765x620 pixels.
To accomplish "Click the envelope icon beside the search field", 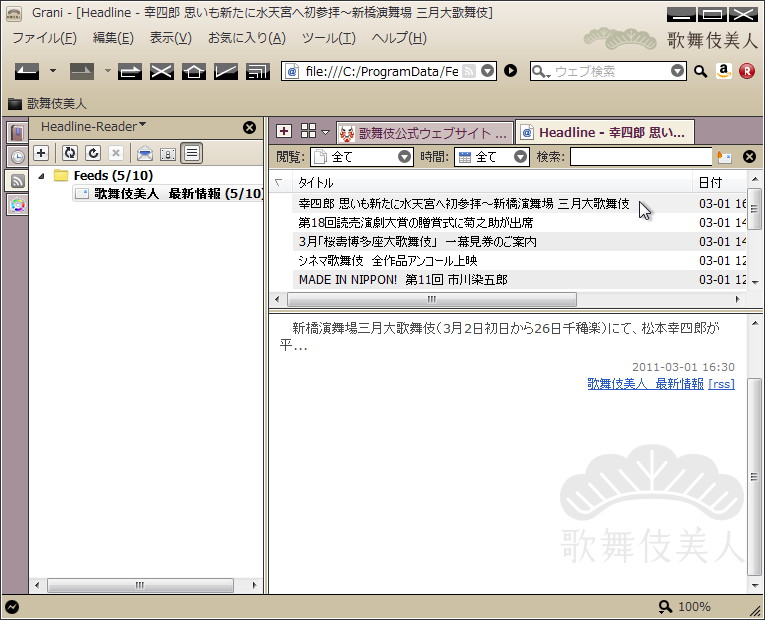I will [725, 157].
